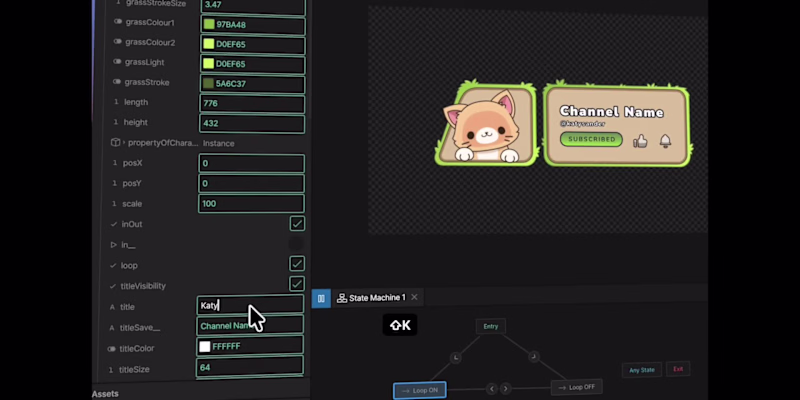The height and width of the screenshot is (400, 800).
Task: Click the right-pointing transition arrow between loop states
Action: [506, 389]
